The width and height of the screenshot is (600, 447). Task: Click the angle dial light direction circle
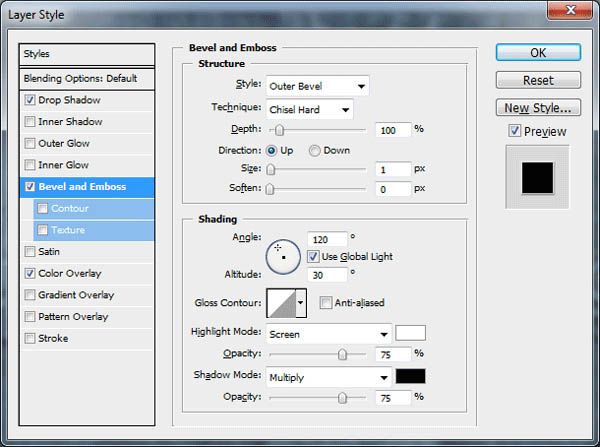(x=283, y=257)
